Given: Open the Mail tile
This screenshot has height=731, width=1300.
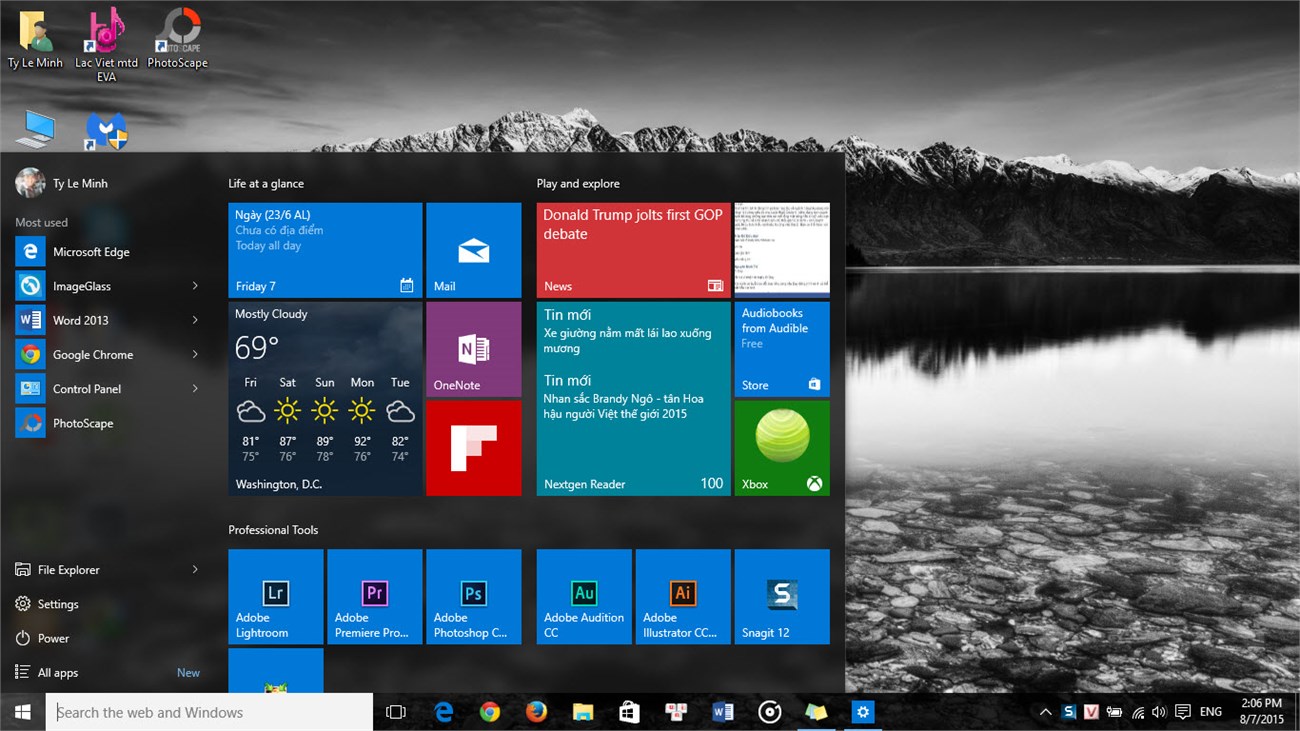Looking at the screenshot, I should 474,249.
